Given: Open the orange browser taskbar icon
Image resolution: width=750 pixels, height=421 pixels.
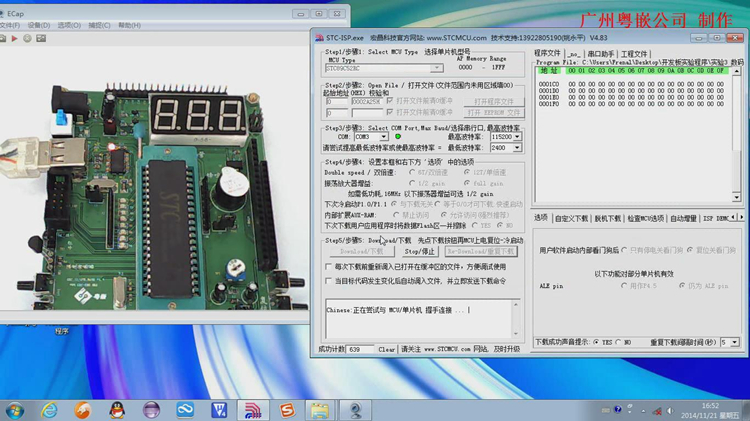Looking at the screenshot, I should [83, 410].
